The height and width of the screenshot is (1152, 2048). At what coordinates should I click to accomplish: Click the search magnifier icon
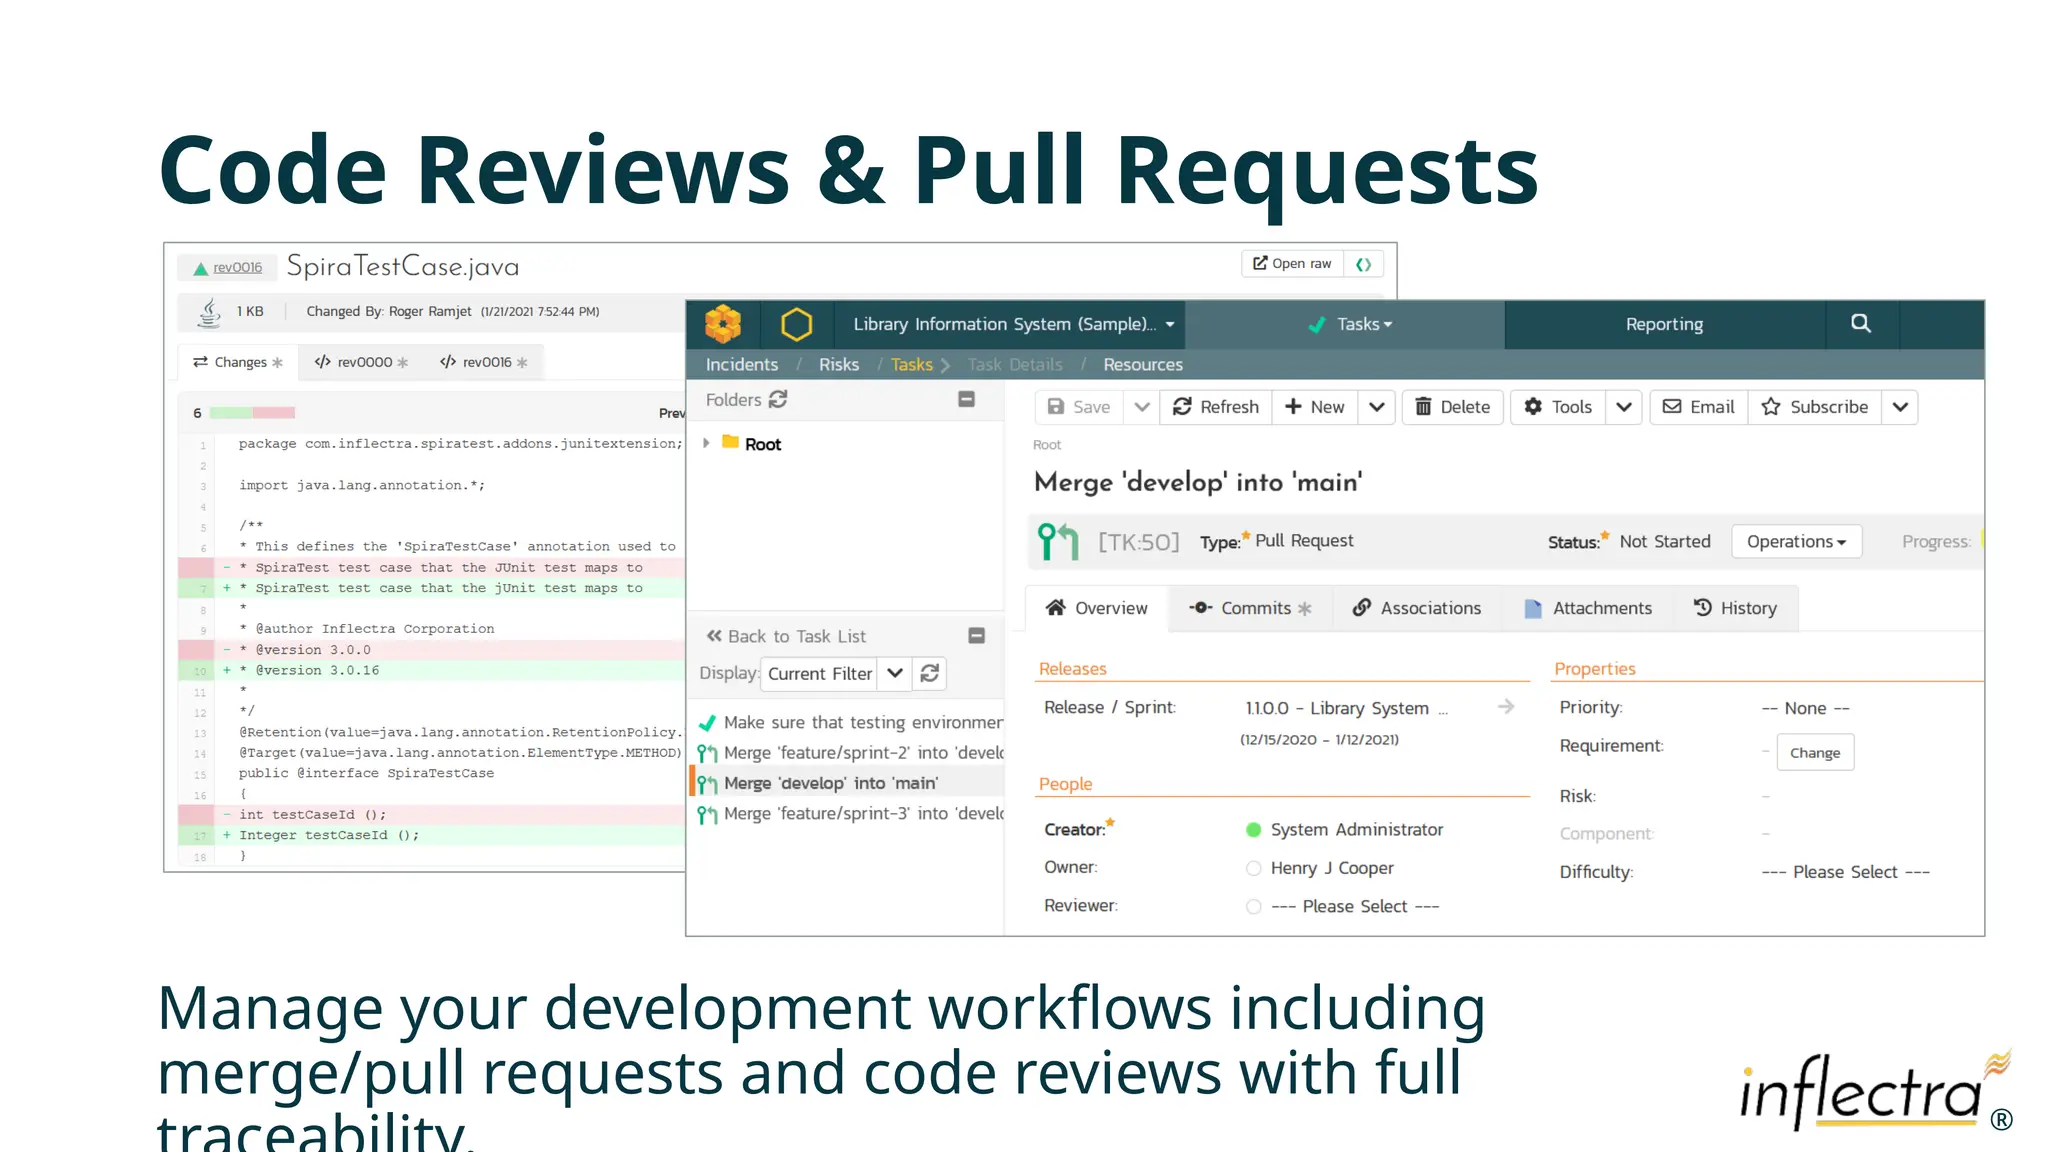coord(1860,323)
